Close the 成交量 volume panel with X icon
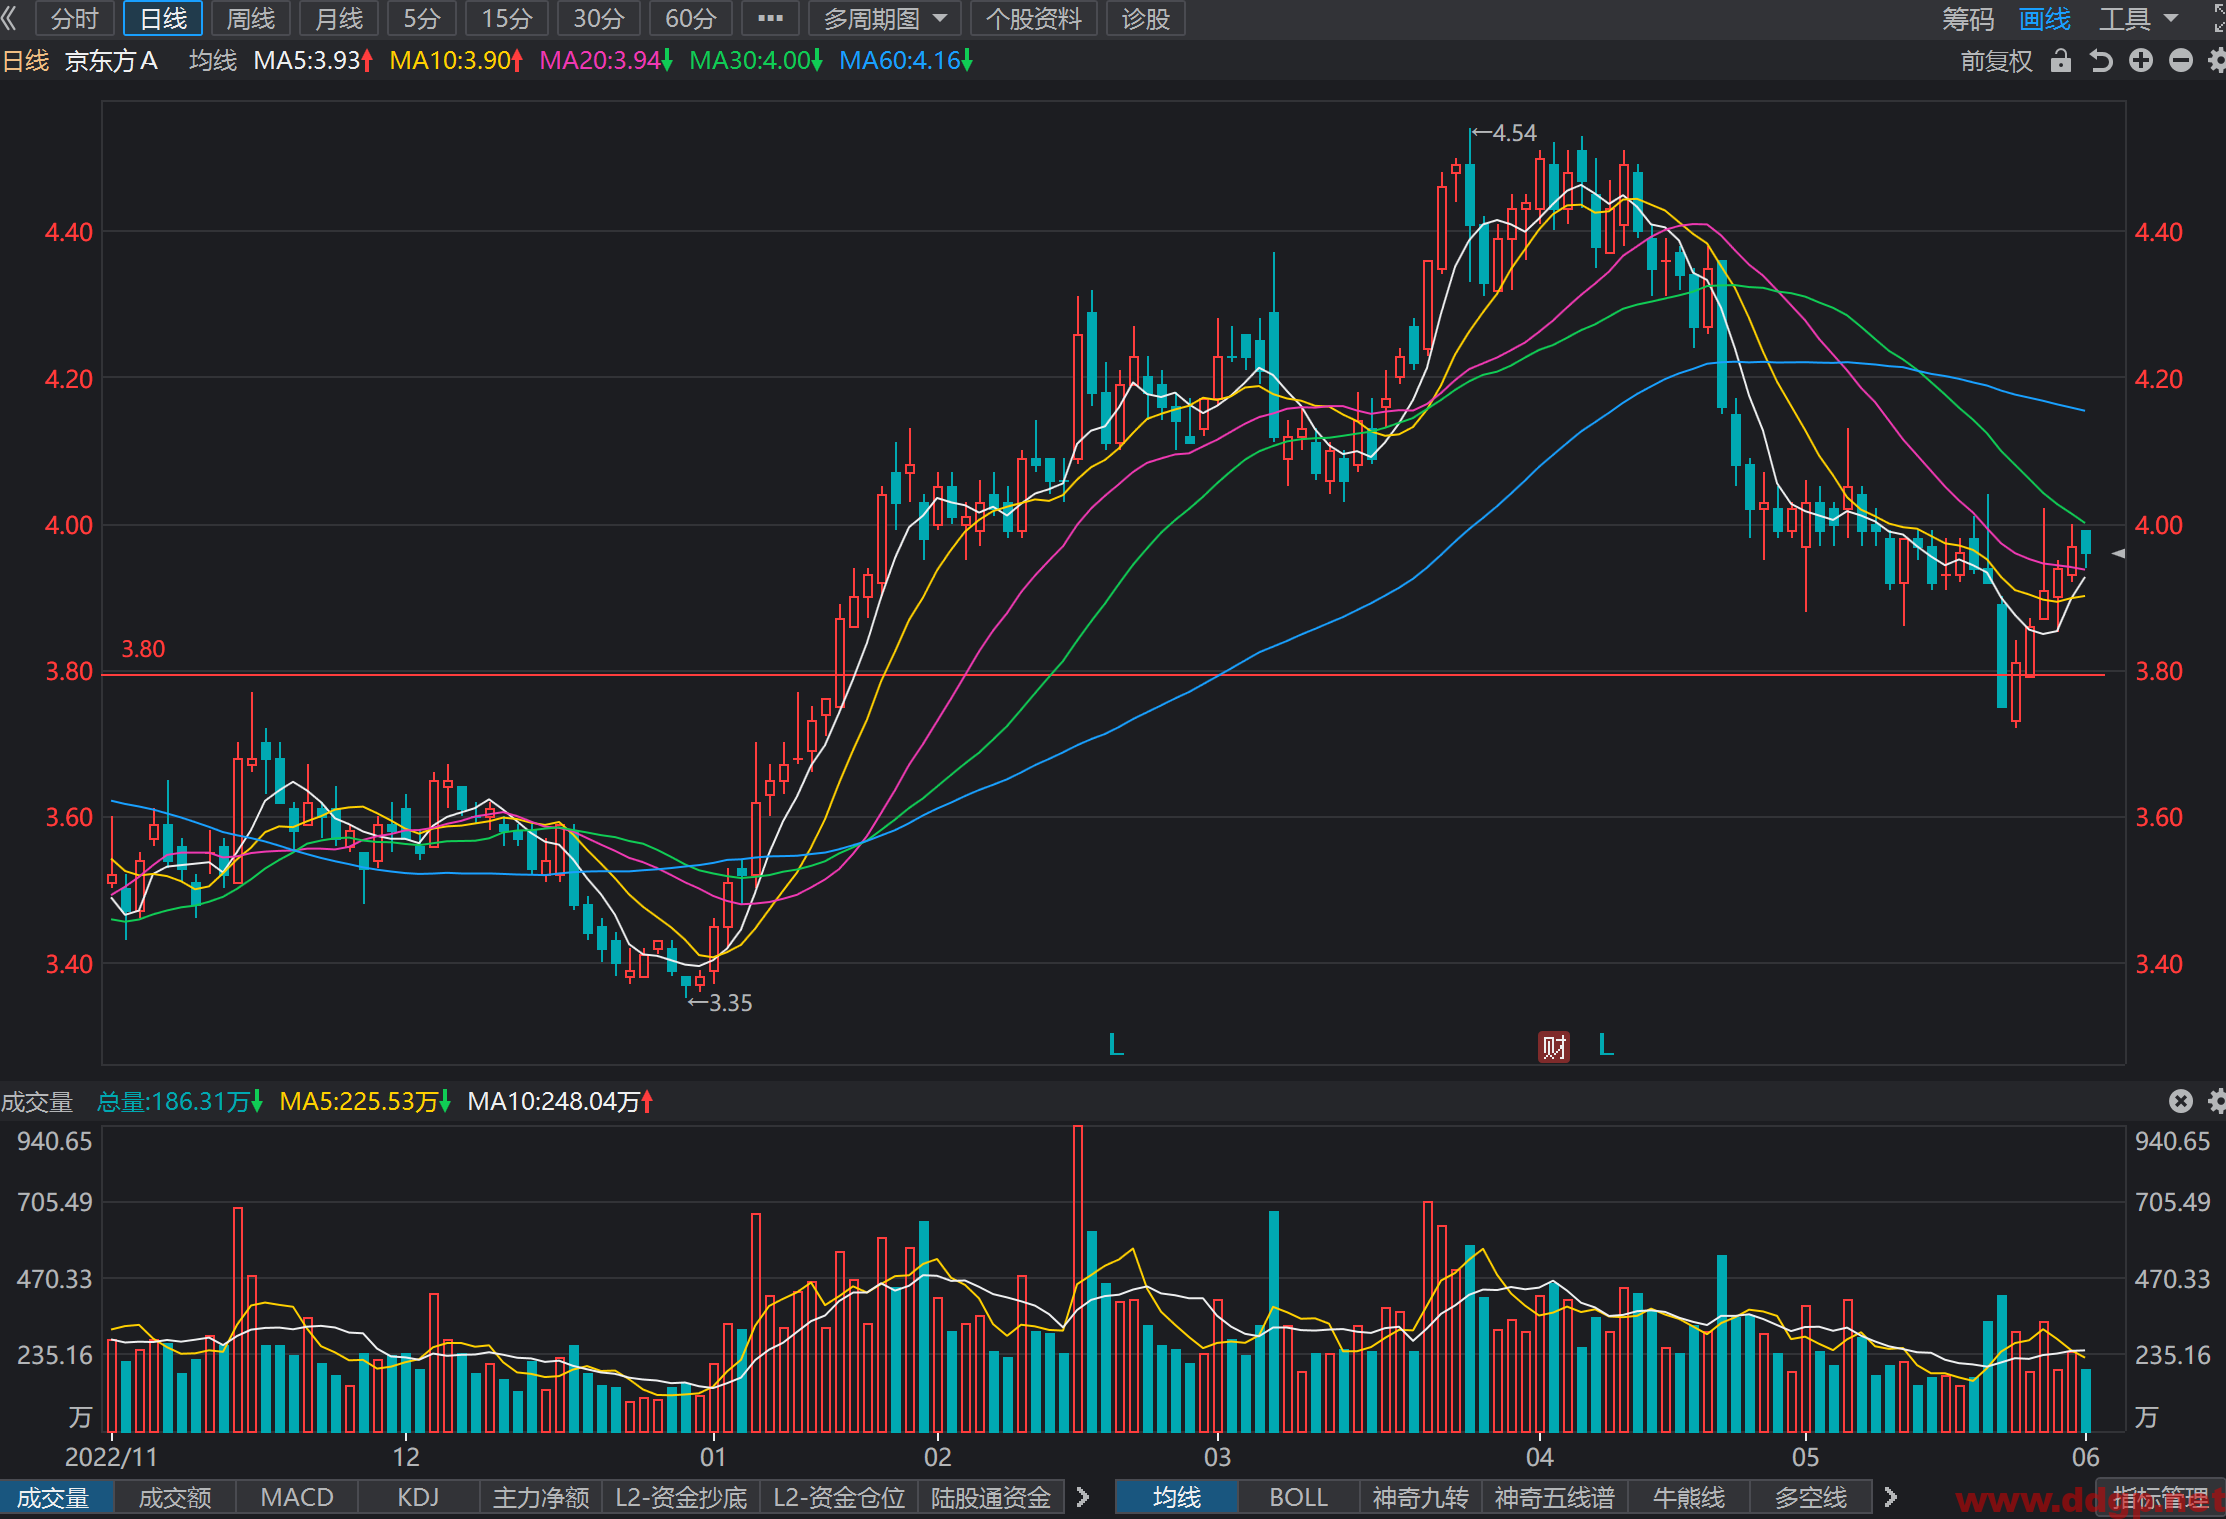The image size is (2226, 1519). pyautogui.click(x=2181, y=1101)
